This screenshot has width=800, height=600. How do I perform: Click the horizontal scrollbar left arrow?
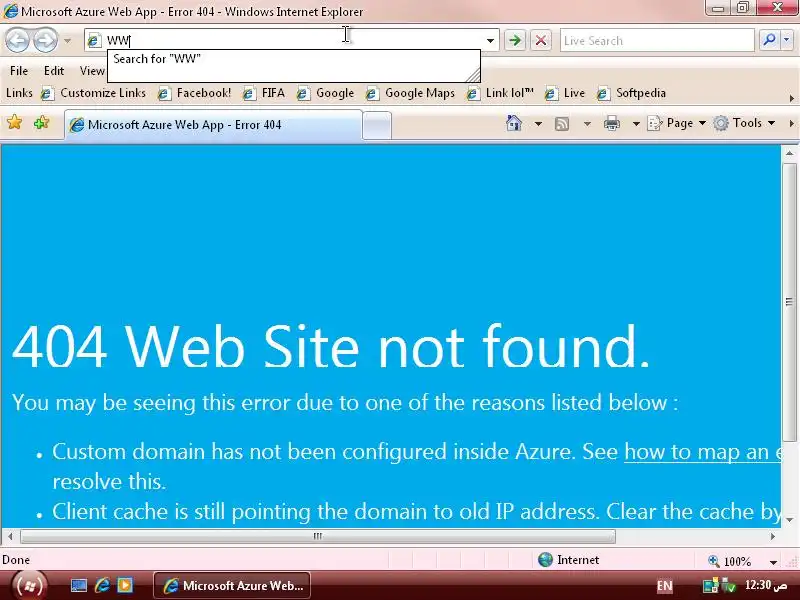tap(10, 536)
